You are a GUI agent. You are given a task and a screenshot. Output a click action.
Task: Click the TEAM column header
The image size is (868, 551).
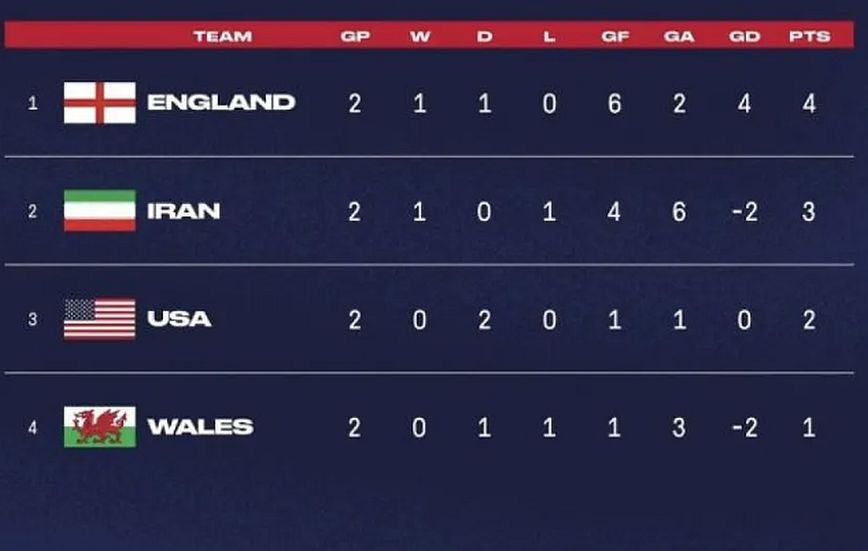pos(223,37)
